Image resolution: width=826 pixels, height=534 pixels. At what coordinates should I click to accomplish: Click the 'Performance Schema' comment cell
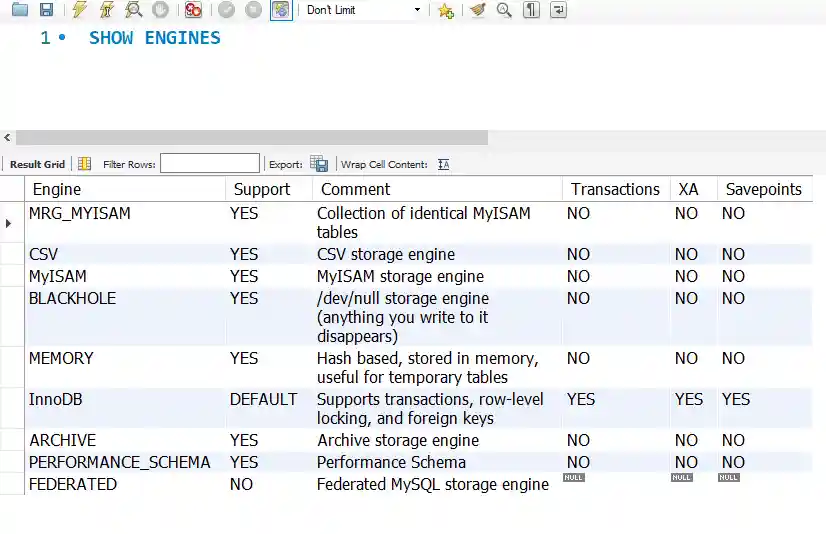click(437, 462)
